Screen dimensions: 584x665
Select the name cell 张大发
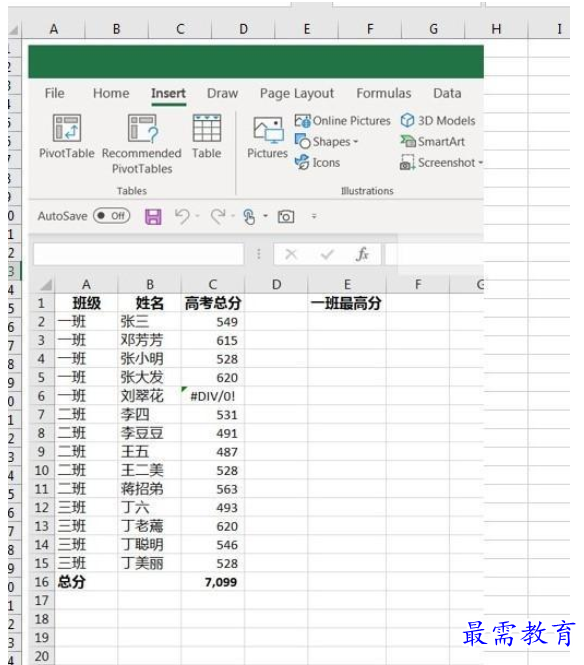click(150, 377)
